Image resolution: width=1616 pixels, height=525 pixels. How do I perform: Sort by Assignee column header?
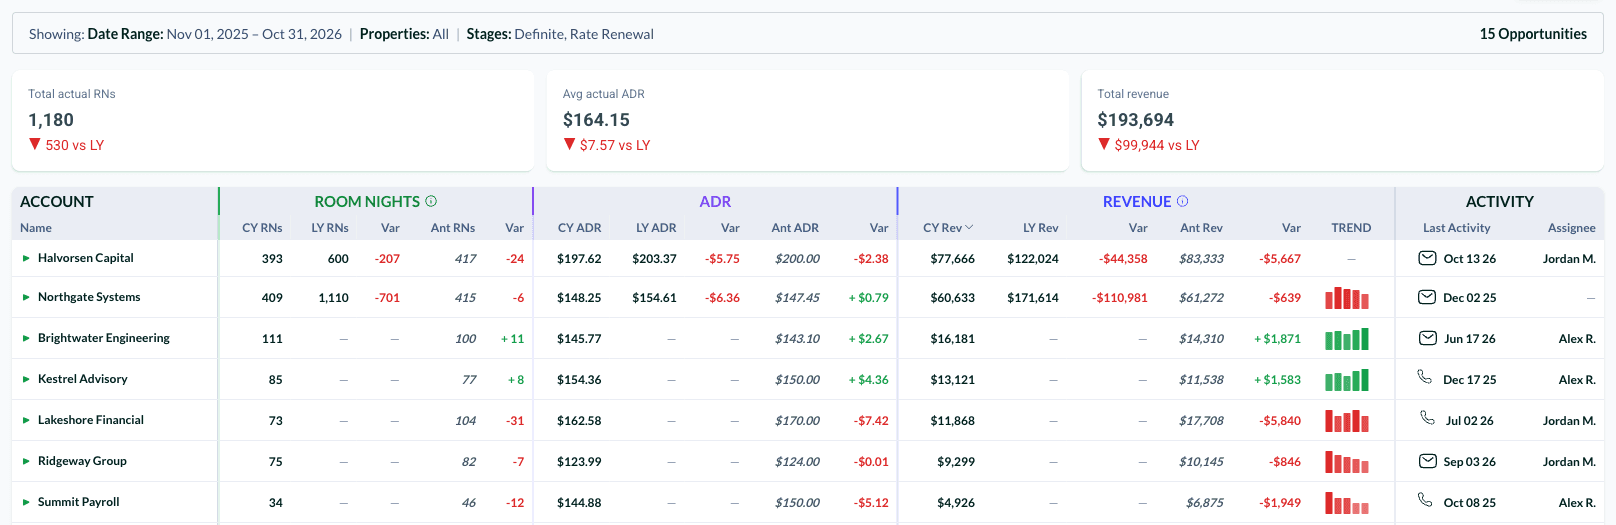point(1571,228)
